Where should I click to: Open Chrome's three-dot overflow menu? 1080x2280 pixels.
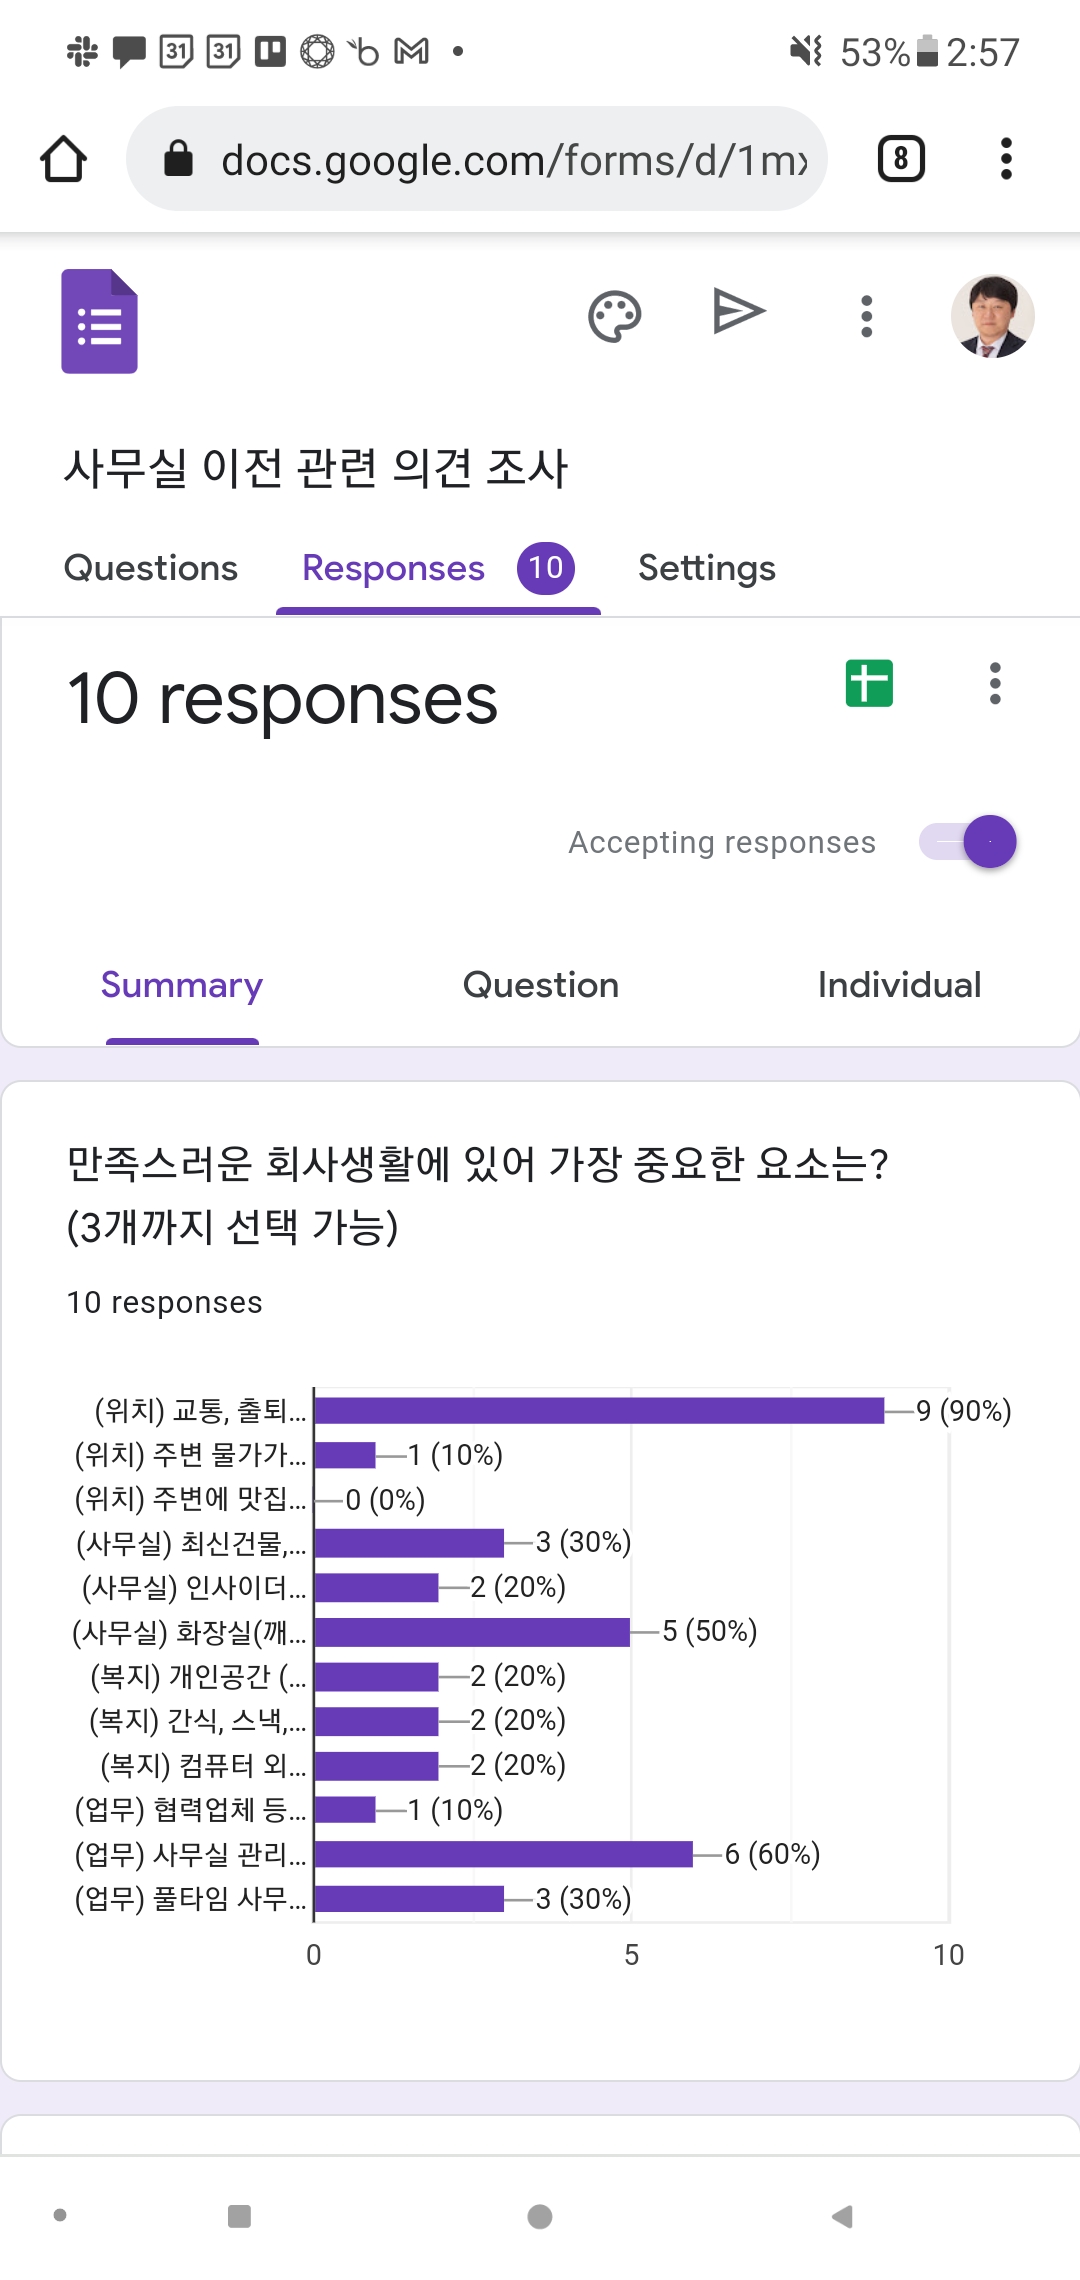1006,159
